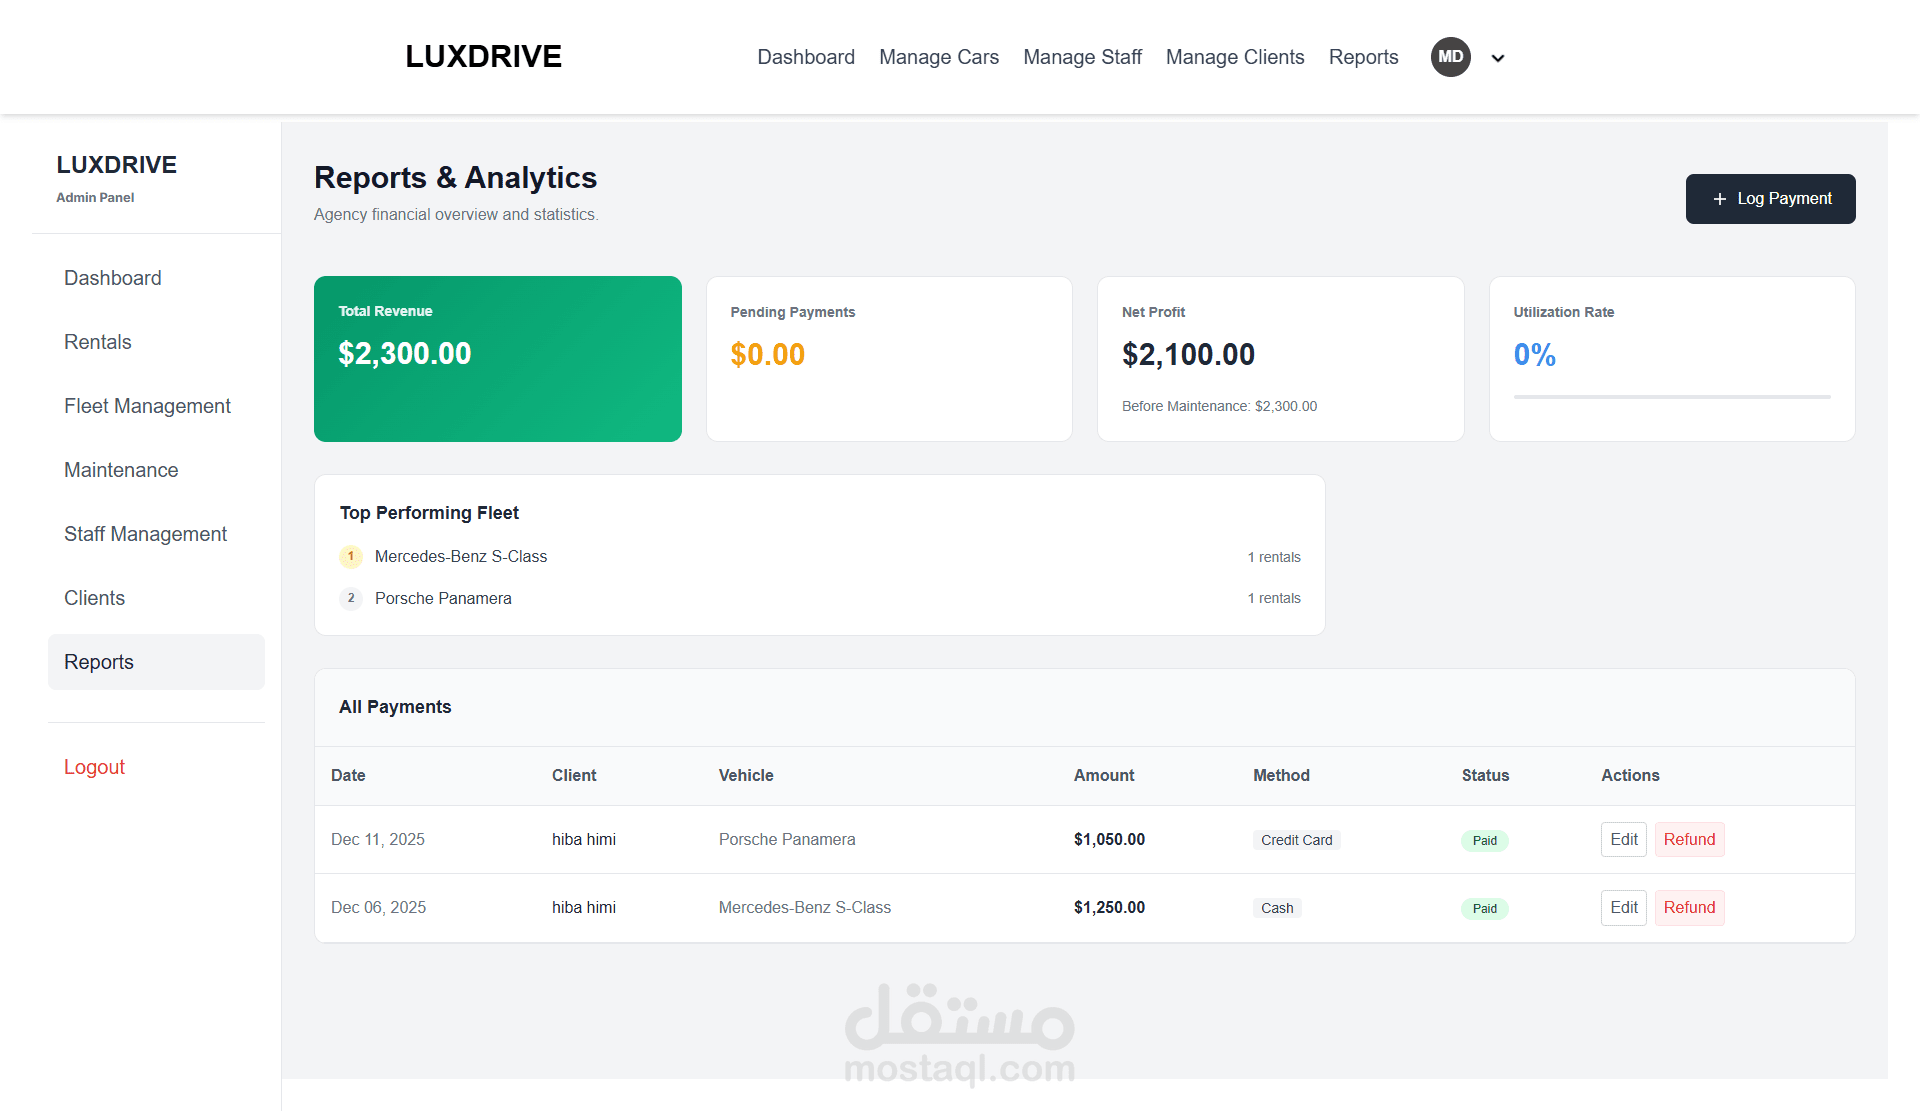Select Reports in the top navigation bar
Viewport: 1920px width, 1111px height.
click(x=1363, y=57)
